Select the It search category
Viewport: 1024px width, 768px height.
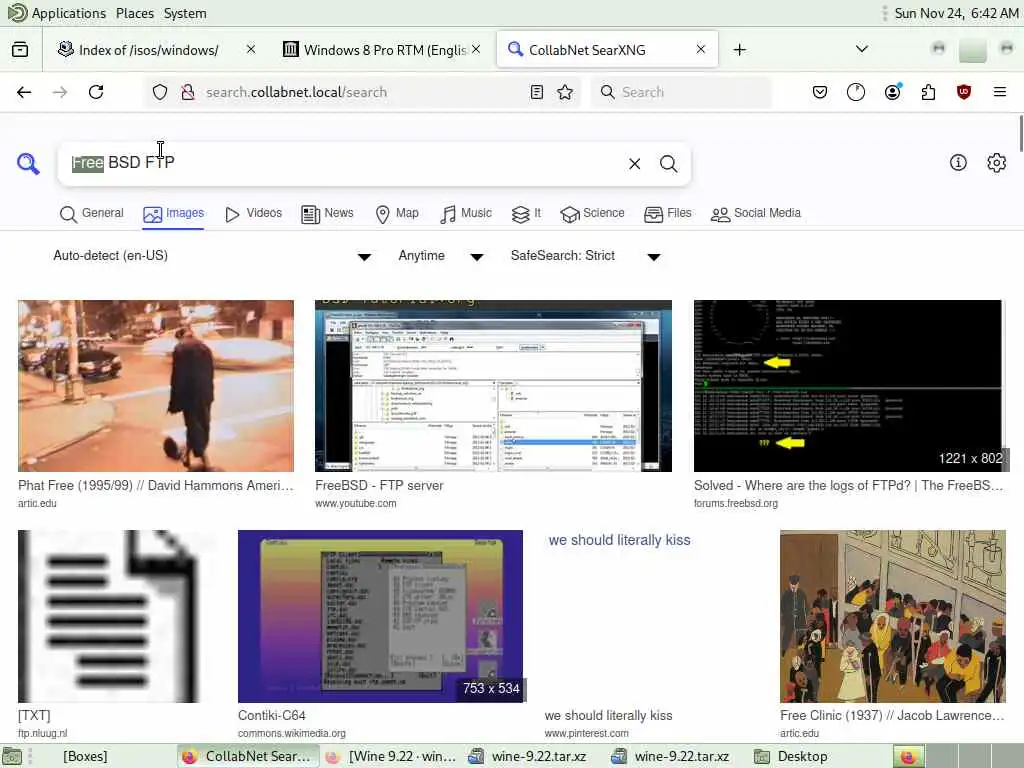(526, 214)
